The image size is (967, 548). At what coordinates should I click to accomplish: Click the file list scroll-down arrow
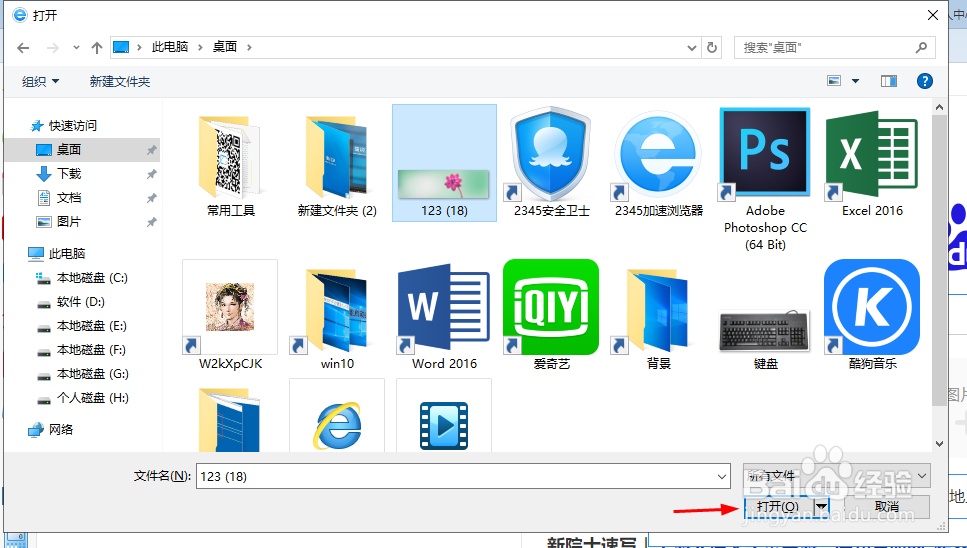coord(939,444)
